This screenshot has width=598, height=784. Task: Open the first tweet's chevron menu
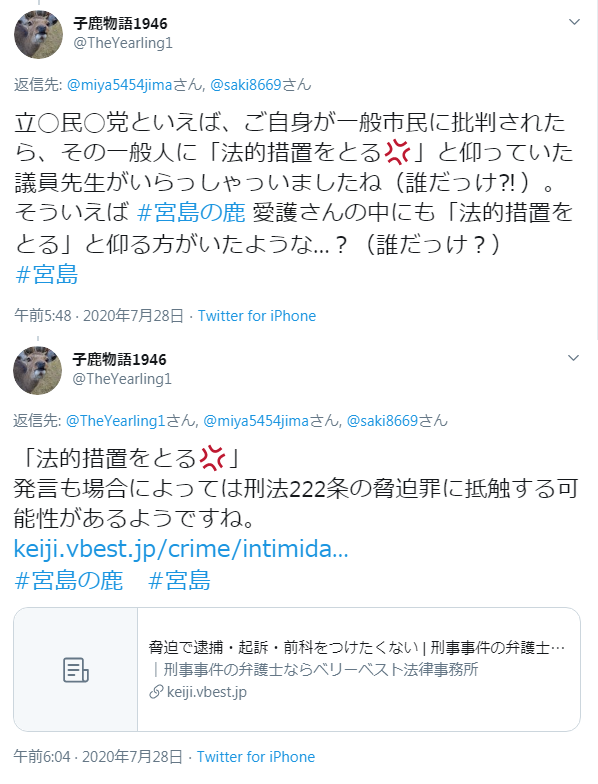574,22
